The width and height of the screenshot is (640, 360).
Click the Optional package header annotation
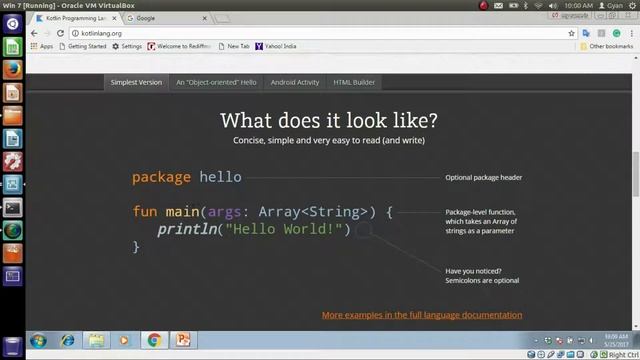tap(484, 178)
